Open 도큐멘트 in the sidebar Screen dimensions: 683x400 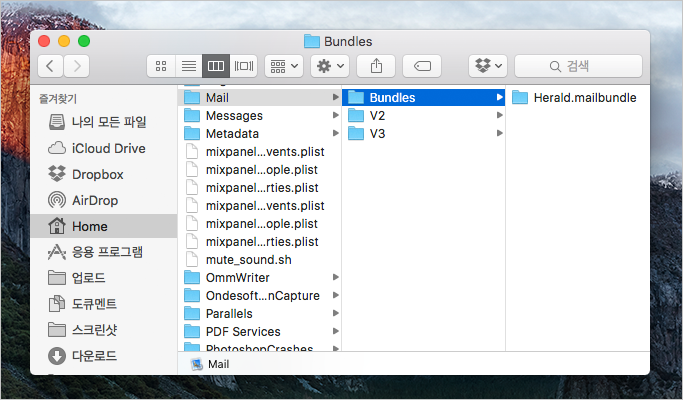(x=104, y=304)
